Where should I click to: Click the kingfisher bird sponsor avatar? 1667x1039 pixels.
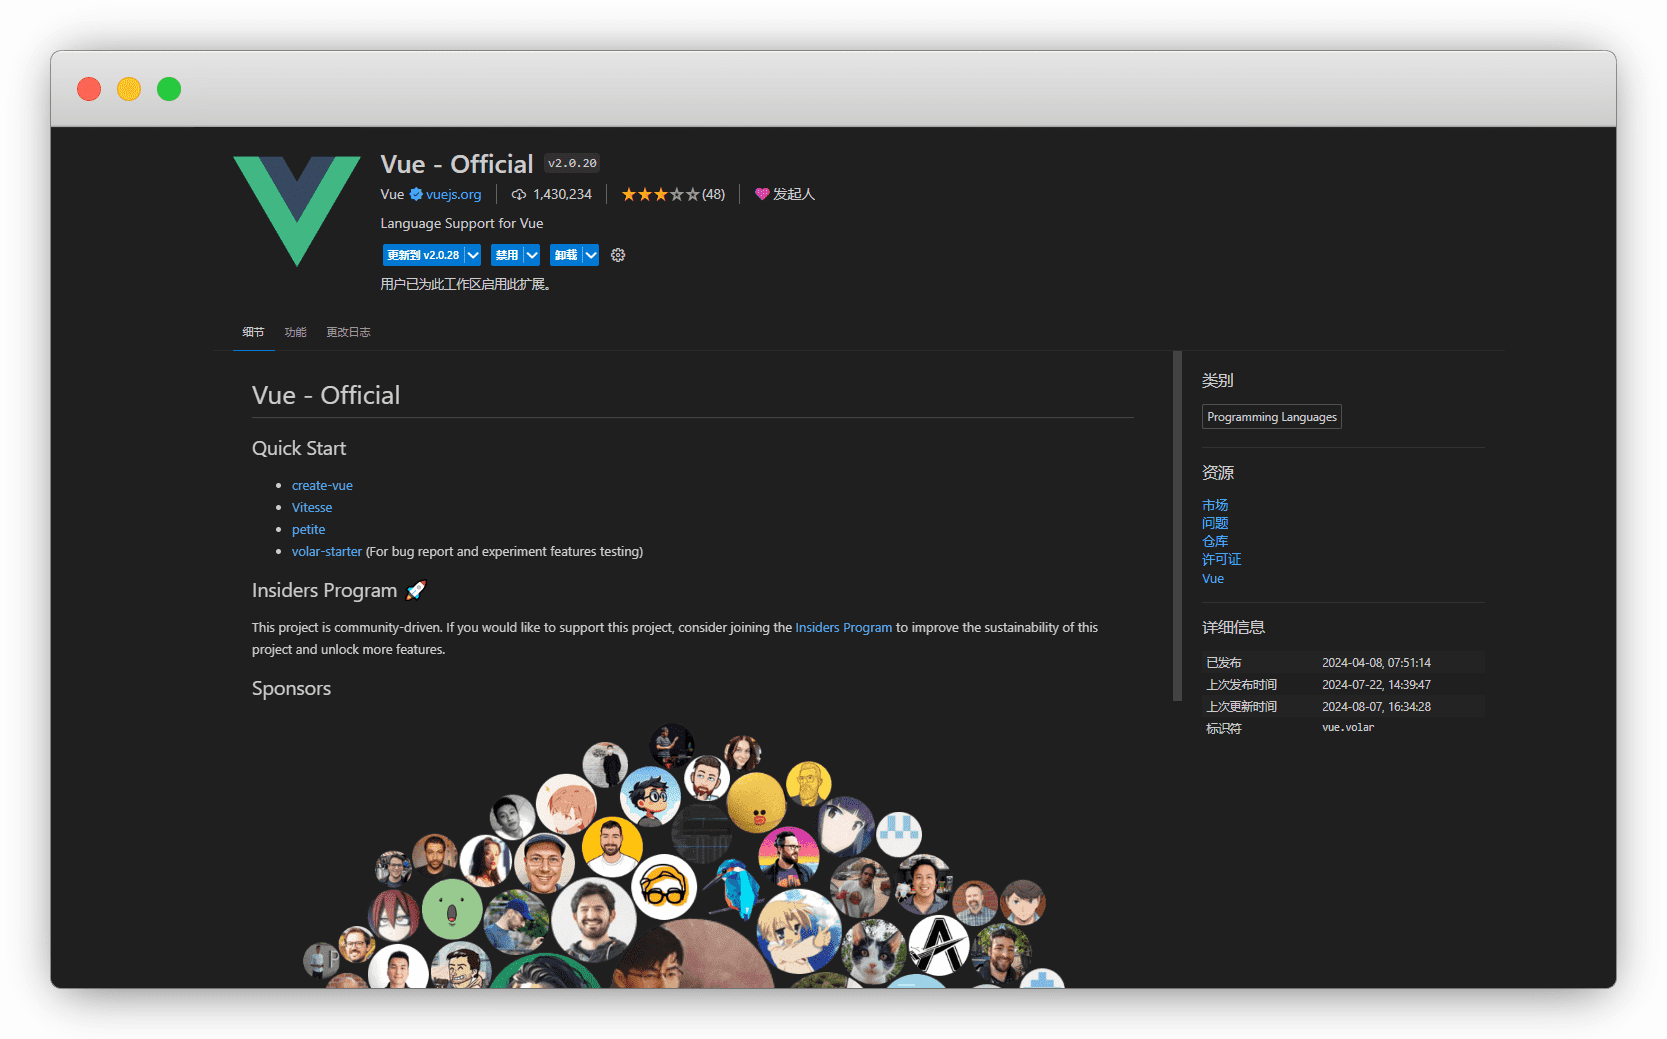(735, 886)
